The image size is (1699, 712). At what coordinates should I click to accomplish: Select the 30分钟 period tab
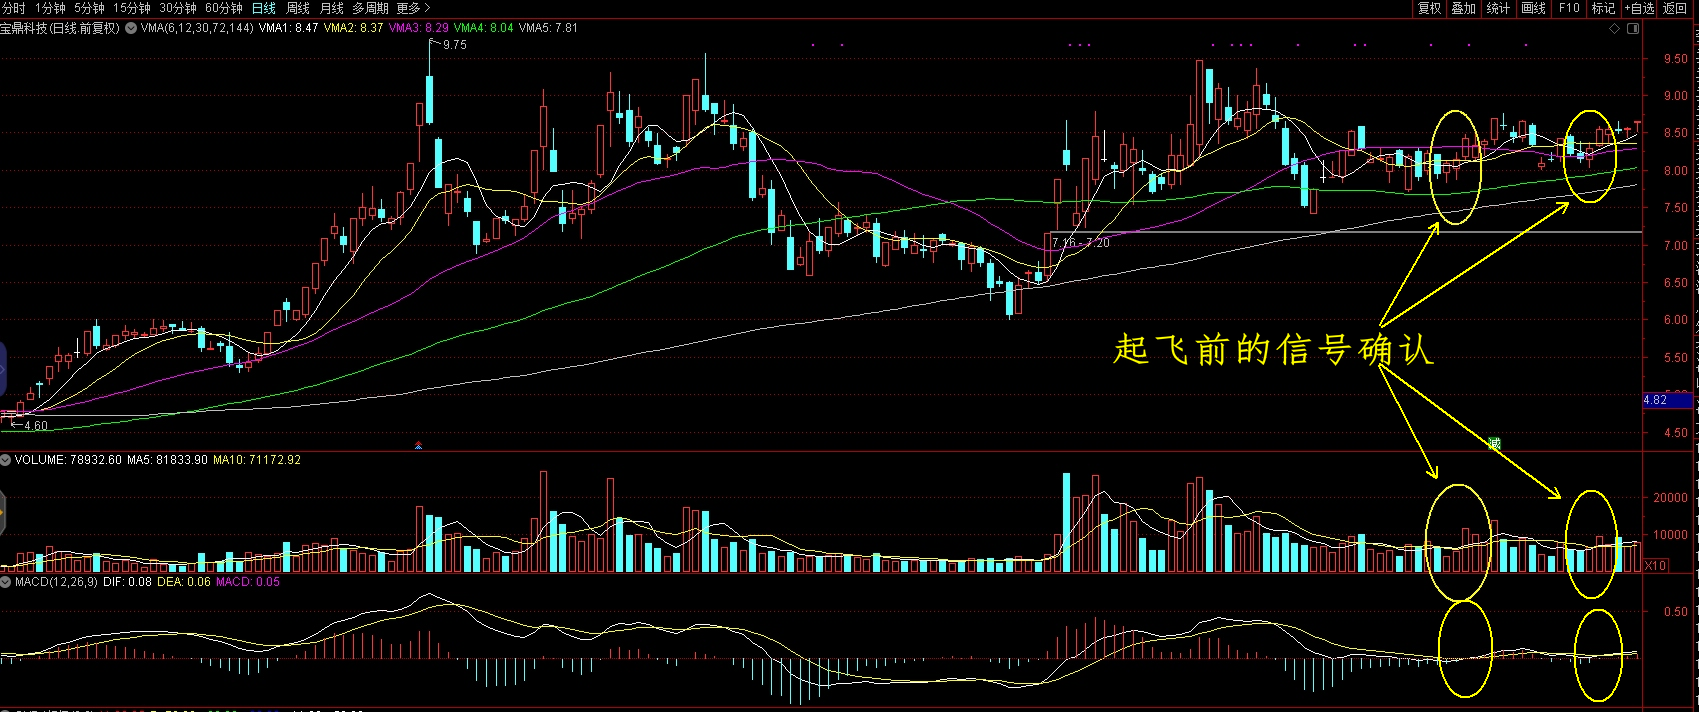(177, 8)
